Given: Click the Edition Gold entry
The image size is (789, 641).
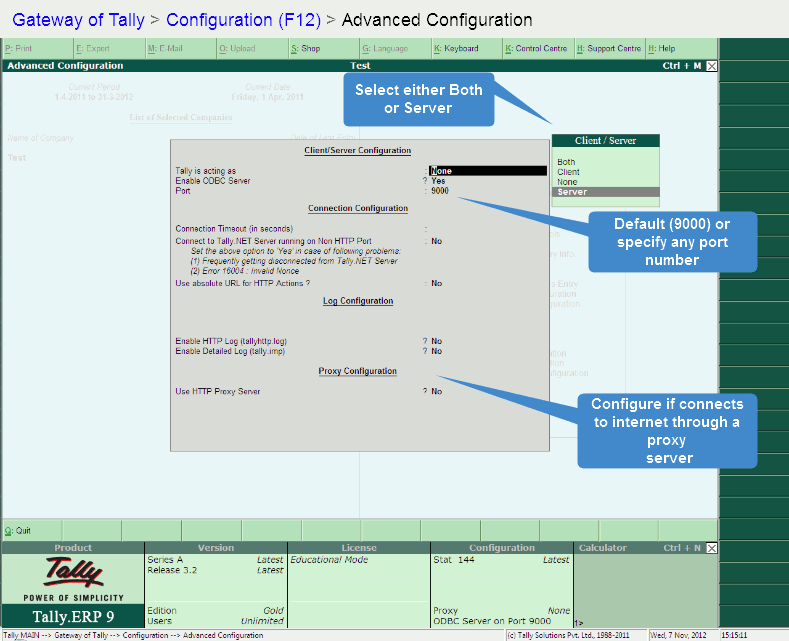Looking at the screenshot, I should (215, 610).
